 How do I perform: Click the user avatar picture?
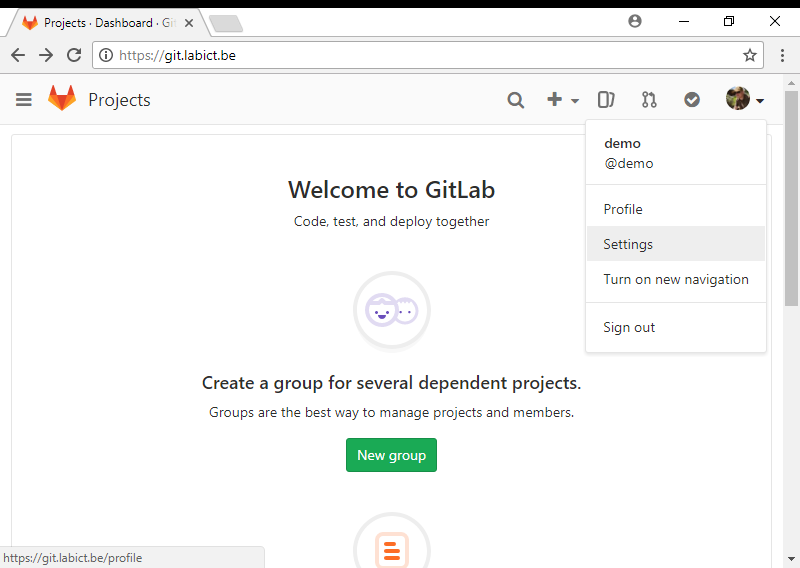click(738, 98)
